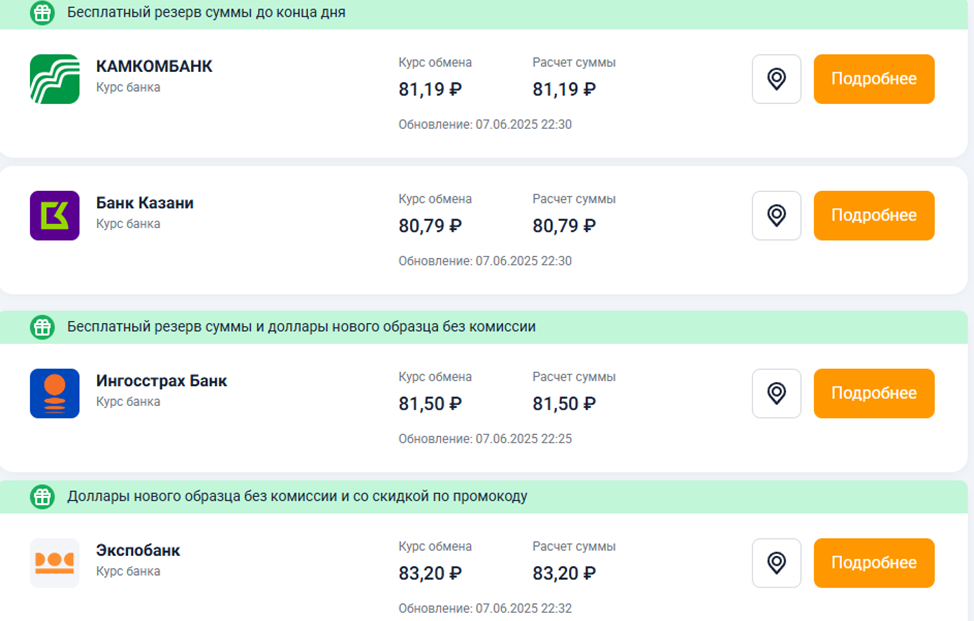
Task: Click the КАМКОМБАНК green logo
Action: [x=55, y=79]
